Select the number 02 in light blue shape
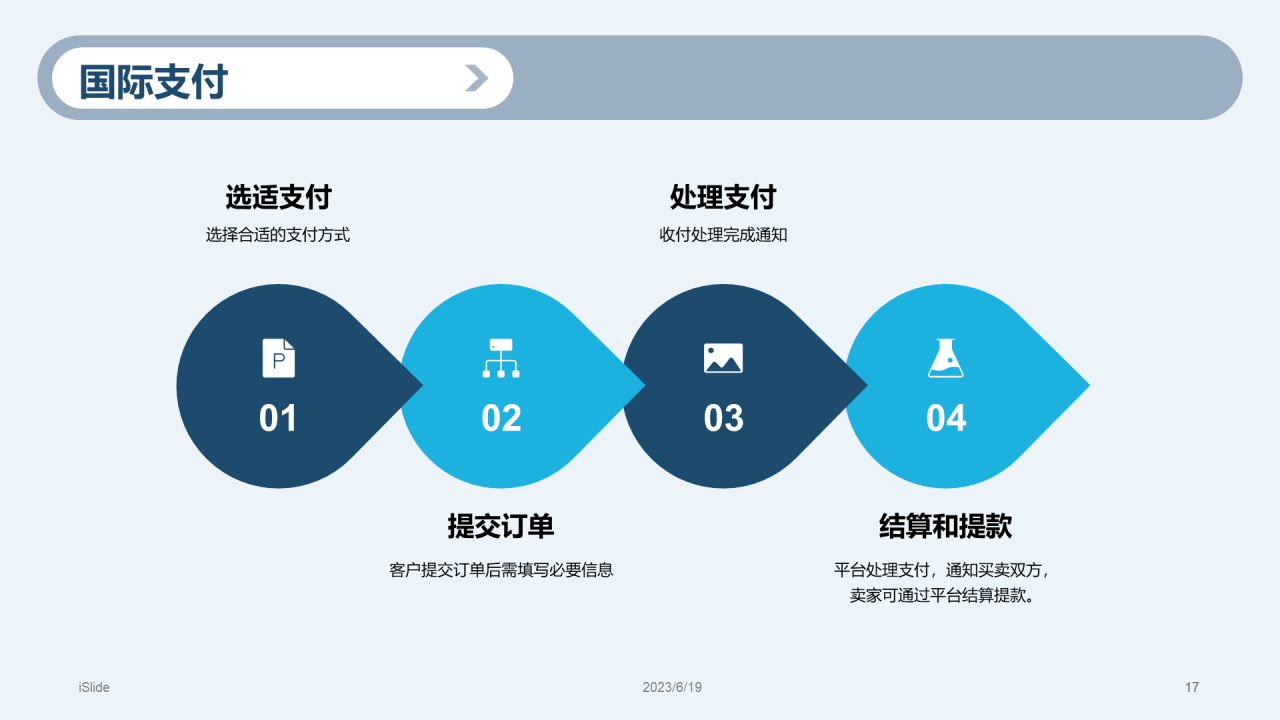Screen dimensions: 1280x720 tap(501, 418)
